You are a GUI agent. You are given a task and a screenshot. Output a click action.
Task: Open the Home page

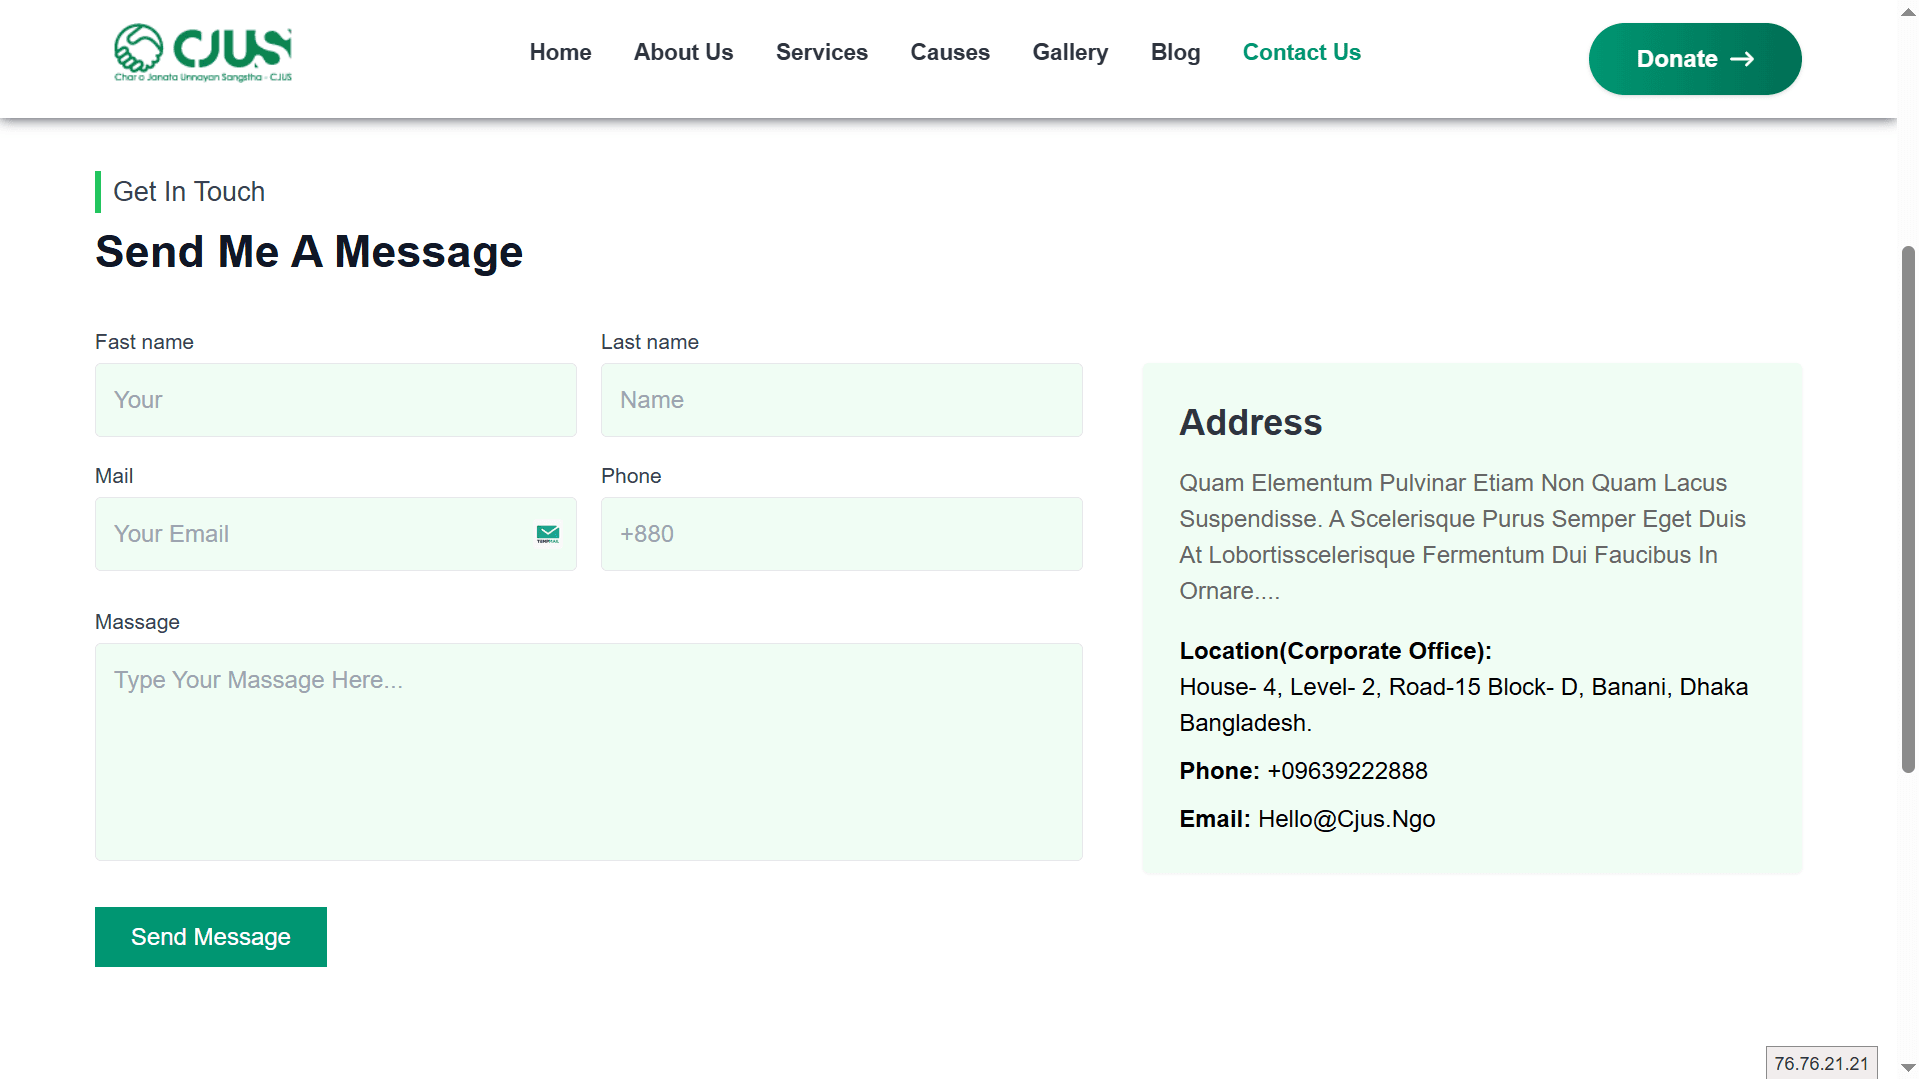[560, 52]
